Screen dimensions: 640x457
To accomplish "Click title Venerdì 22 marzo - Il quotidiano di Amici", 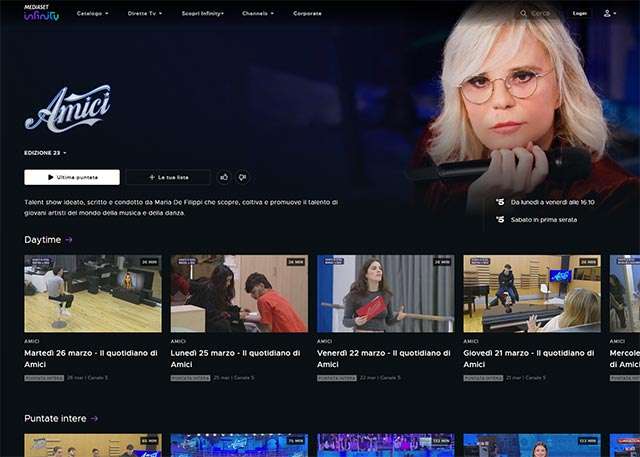I will (384, 359).
